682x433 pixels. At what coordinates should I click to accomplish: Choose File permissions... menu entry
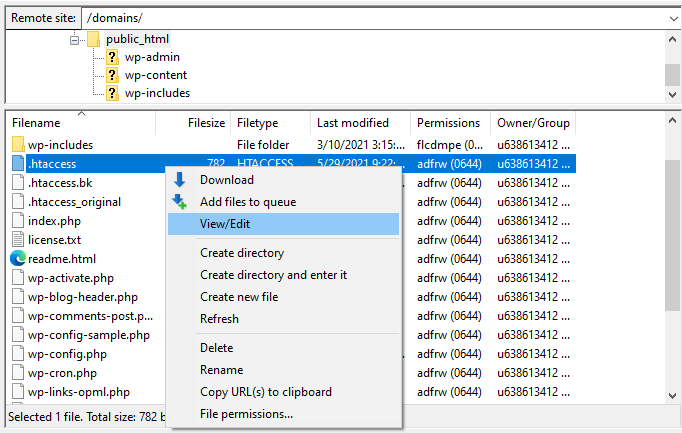click(246, 414)
